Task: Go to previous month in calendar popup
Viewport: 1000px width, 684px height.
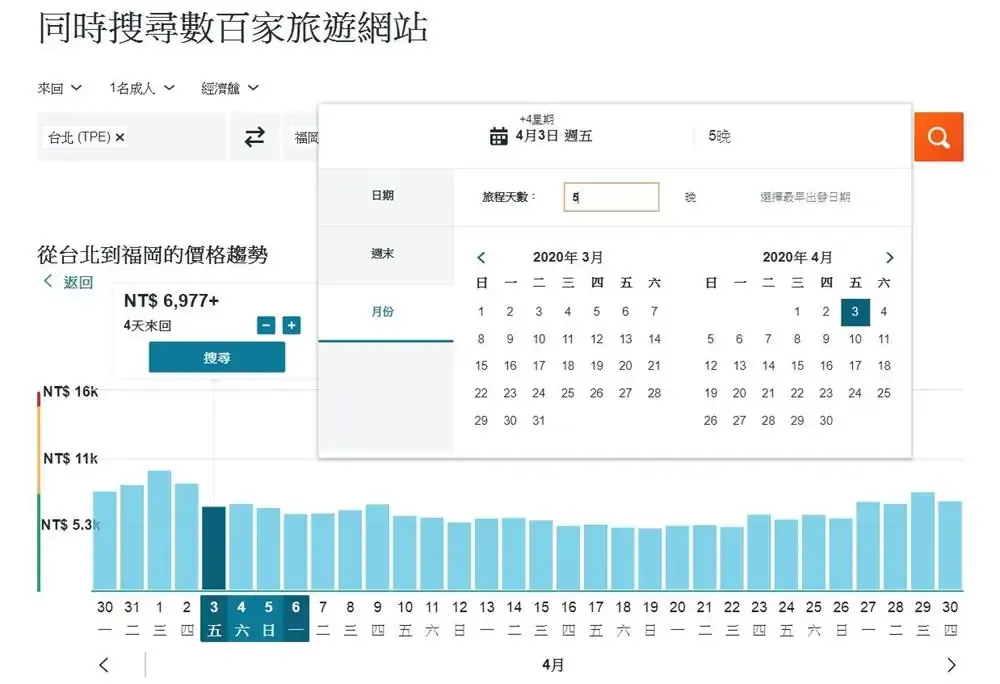Action: point(481,258)
